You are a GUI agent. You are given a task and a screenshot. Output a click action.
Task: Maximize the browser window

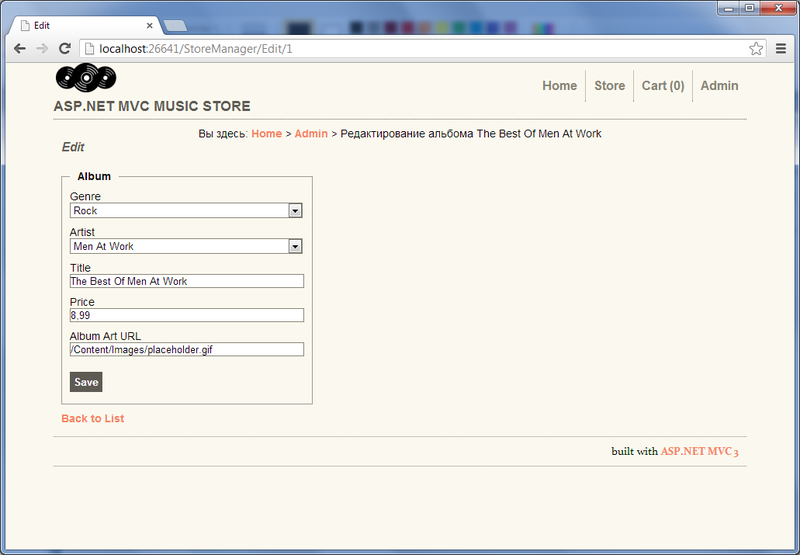(749, 8)
